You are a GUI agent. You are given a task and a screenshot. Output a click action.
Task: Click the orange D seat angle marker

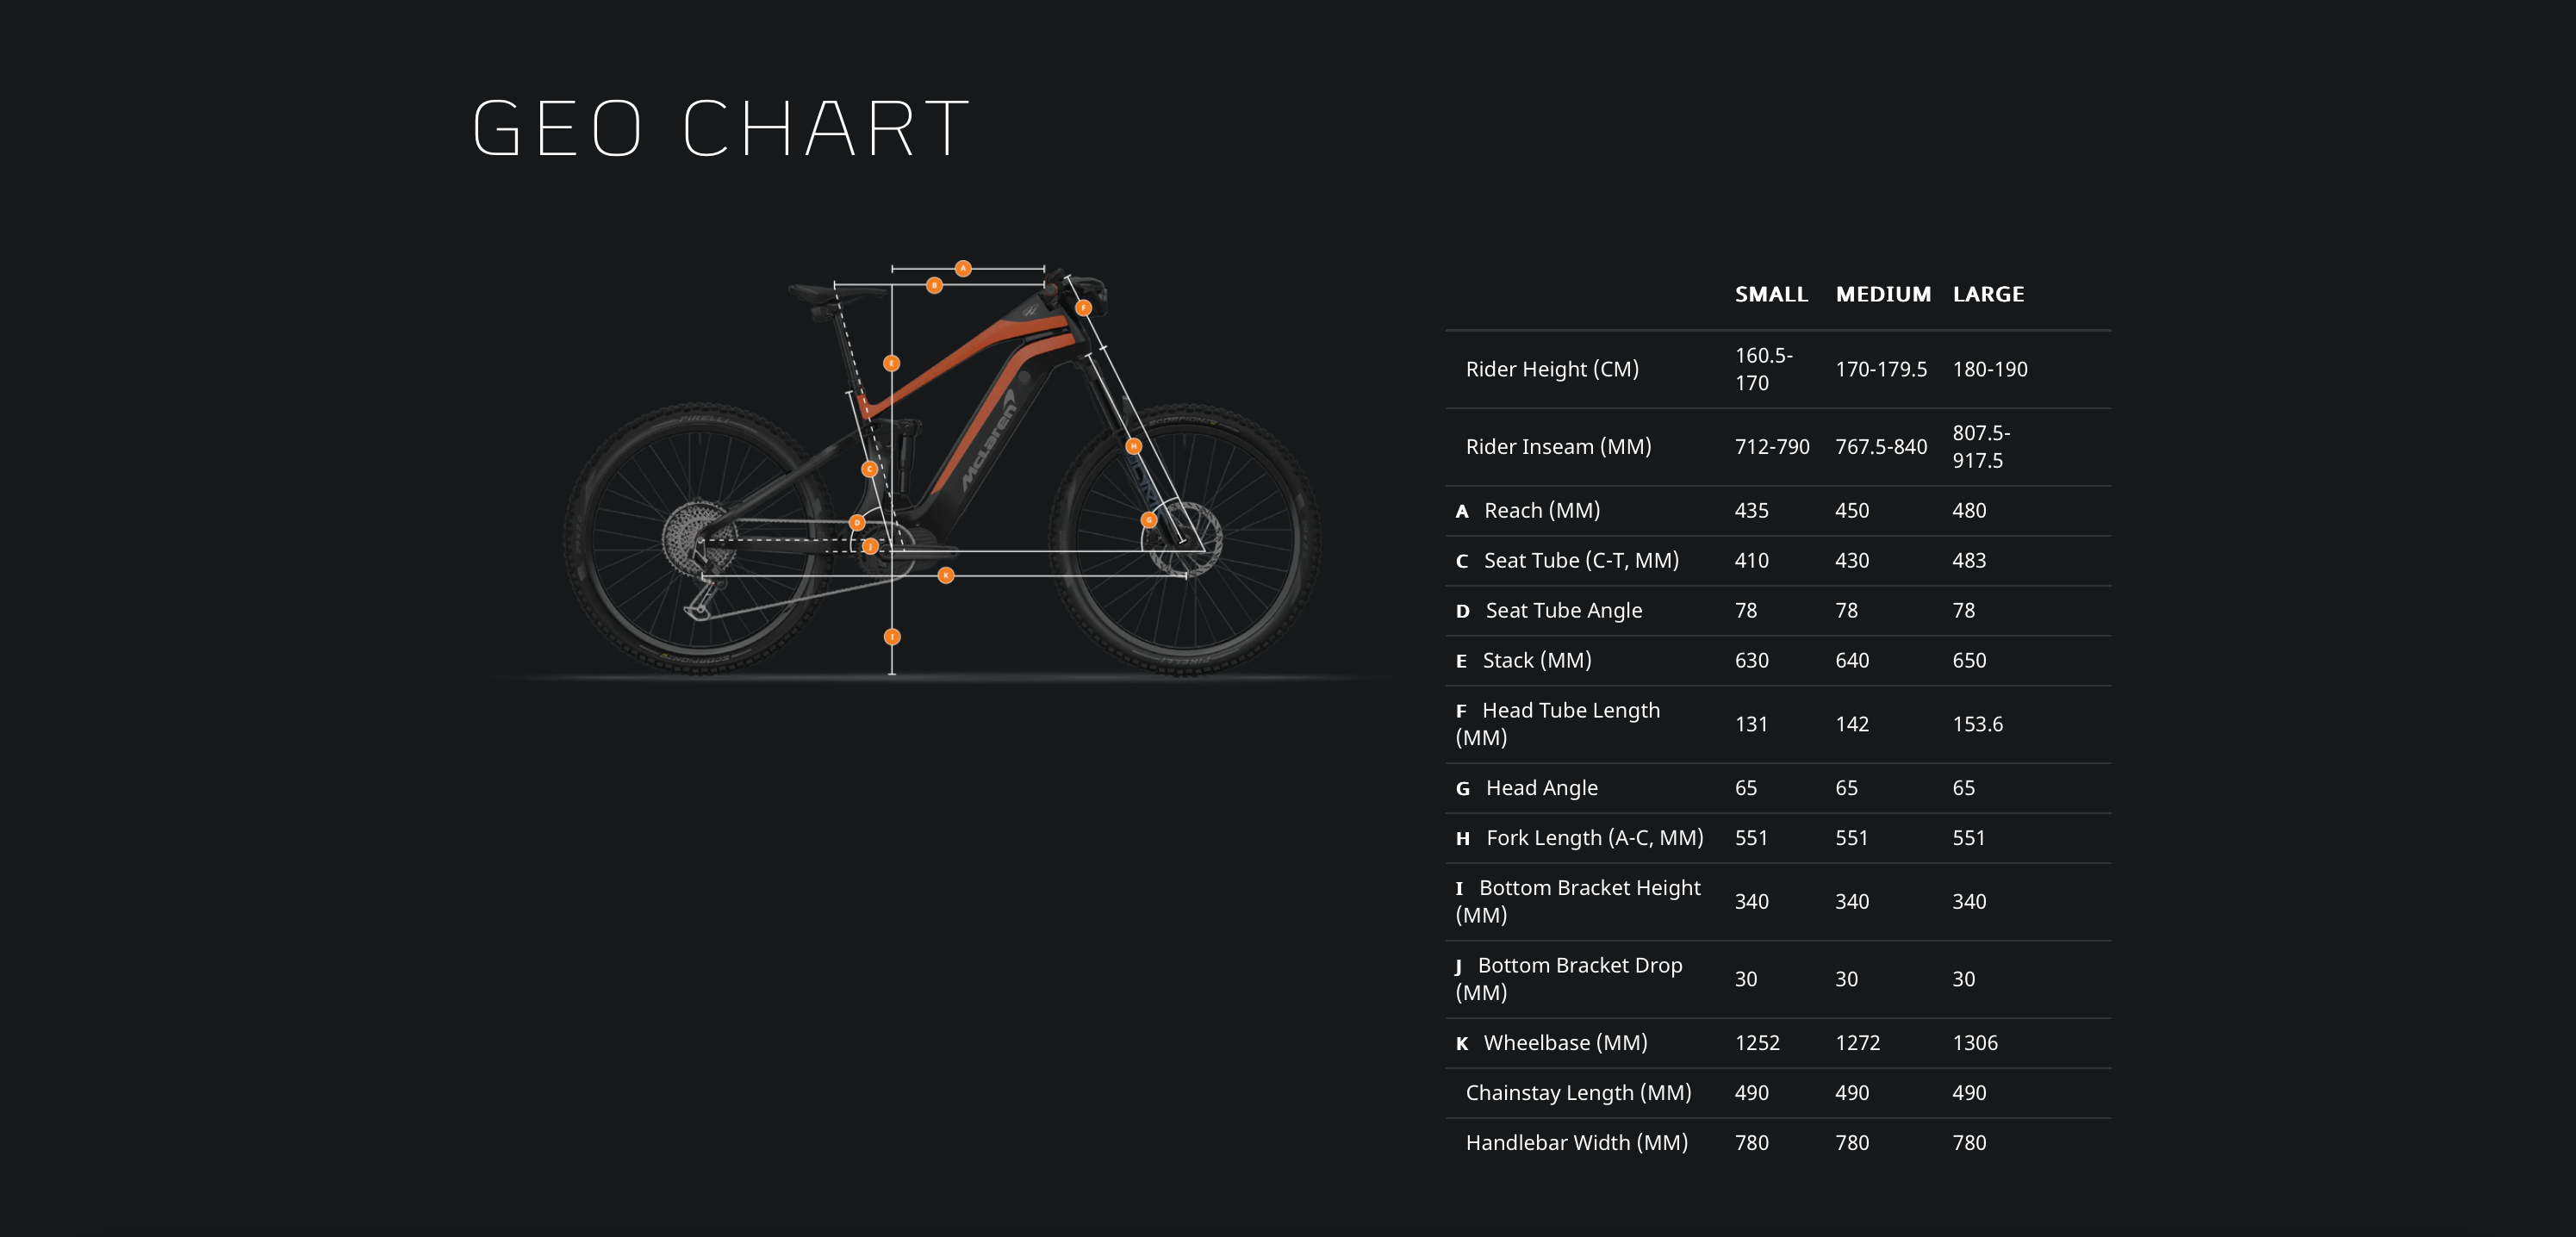tap(856, 523)
